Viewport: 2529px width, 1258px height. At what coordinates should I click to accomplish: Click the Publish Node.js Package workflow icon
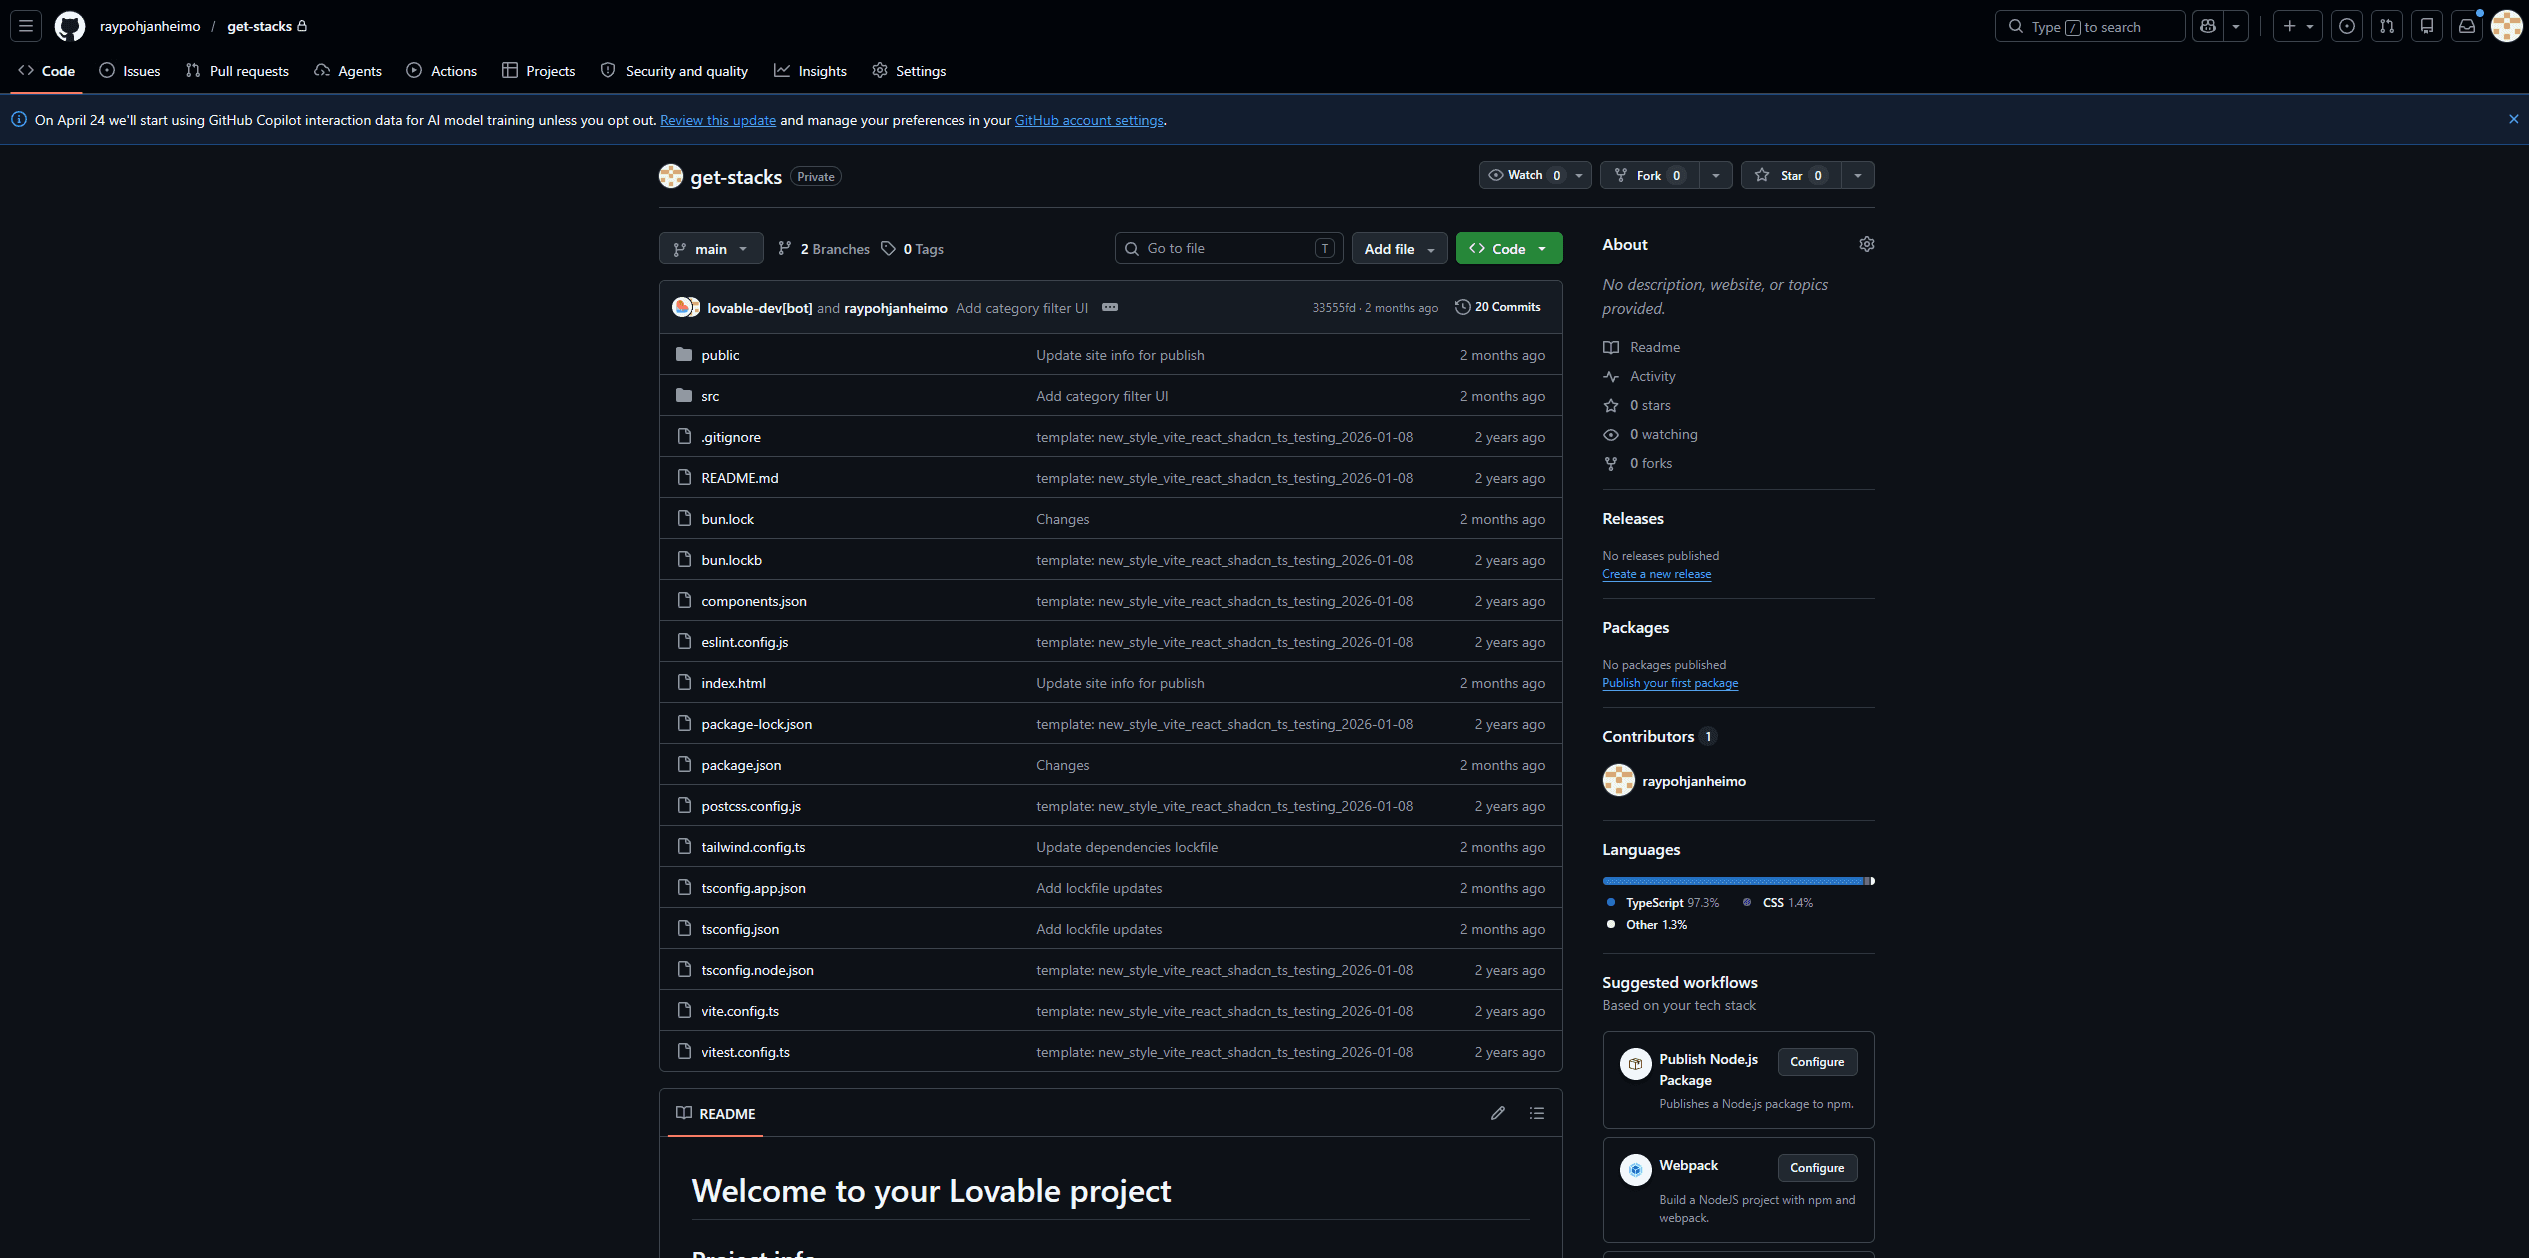click(x=1635, y=1063)
